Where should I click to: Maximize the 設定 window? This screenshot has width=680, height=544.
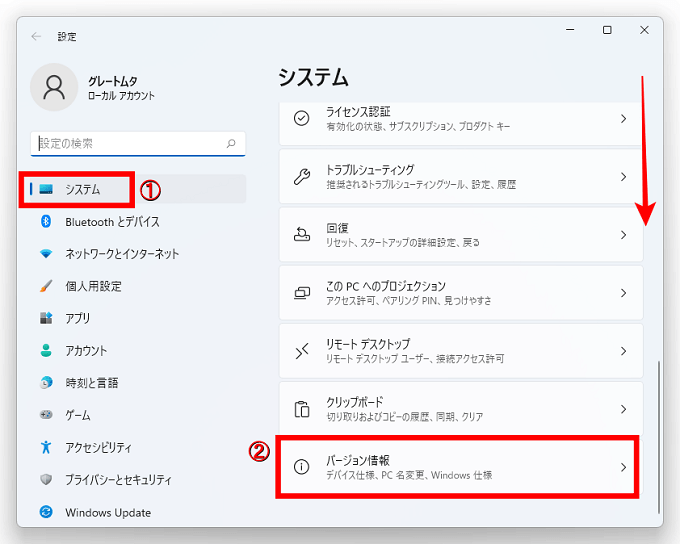(607, 30)
